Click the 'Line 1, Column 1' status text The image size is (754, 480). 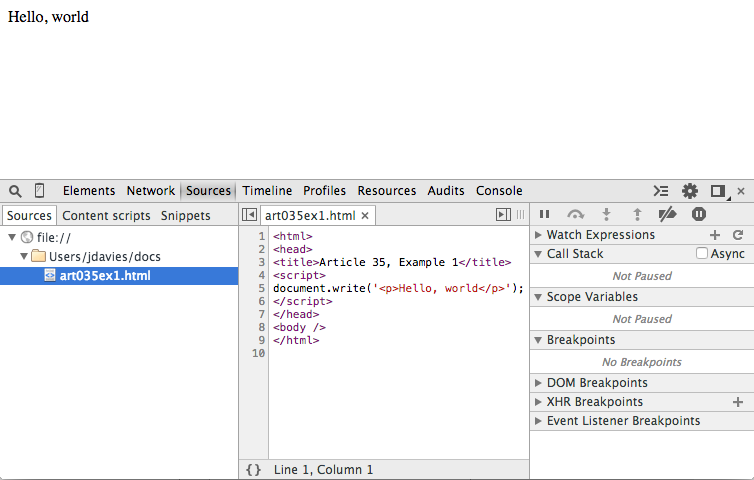click(323, 469)
